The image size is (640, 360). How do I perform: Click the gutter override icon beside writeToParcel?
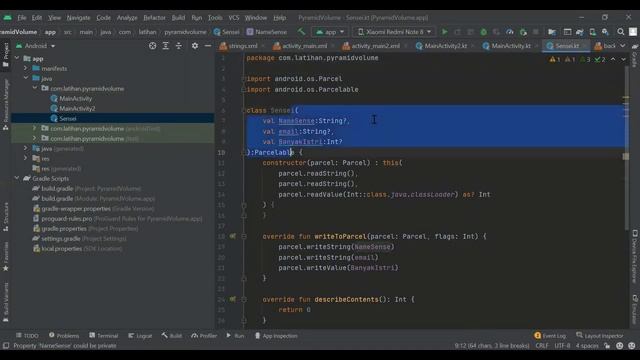click(233, 236)
